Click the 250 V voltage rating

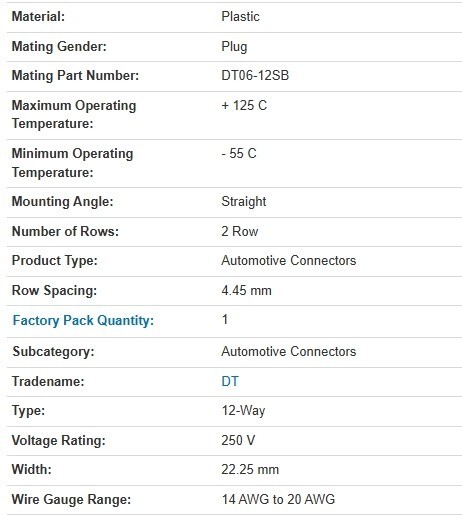point(238,440)
